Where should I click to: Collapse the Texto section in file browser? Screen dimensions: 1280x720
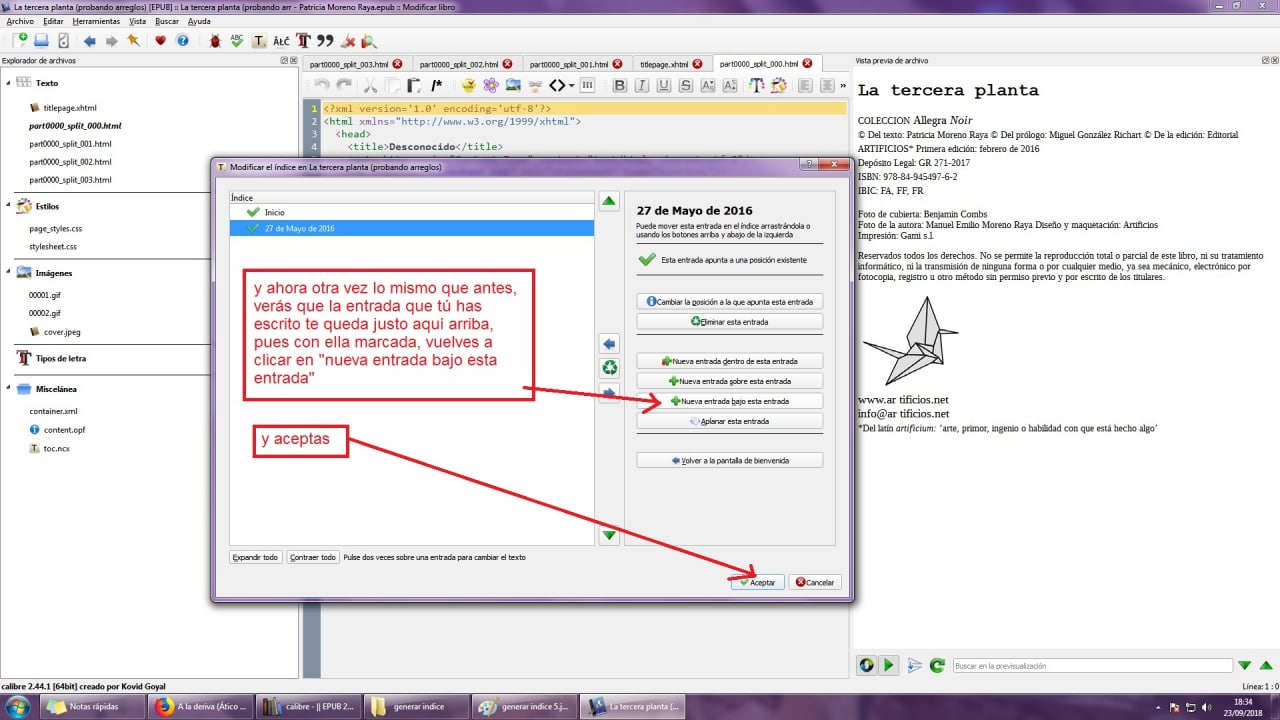pos(9,83)
